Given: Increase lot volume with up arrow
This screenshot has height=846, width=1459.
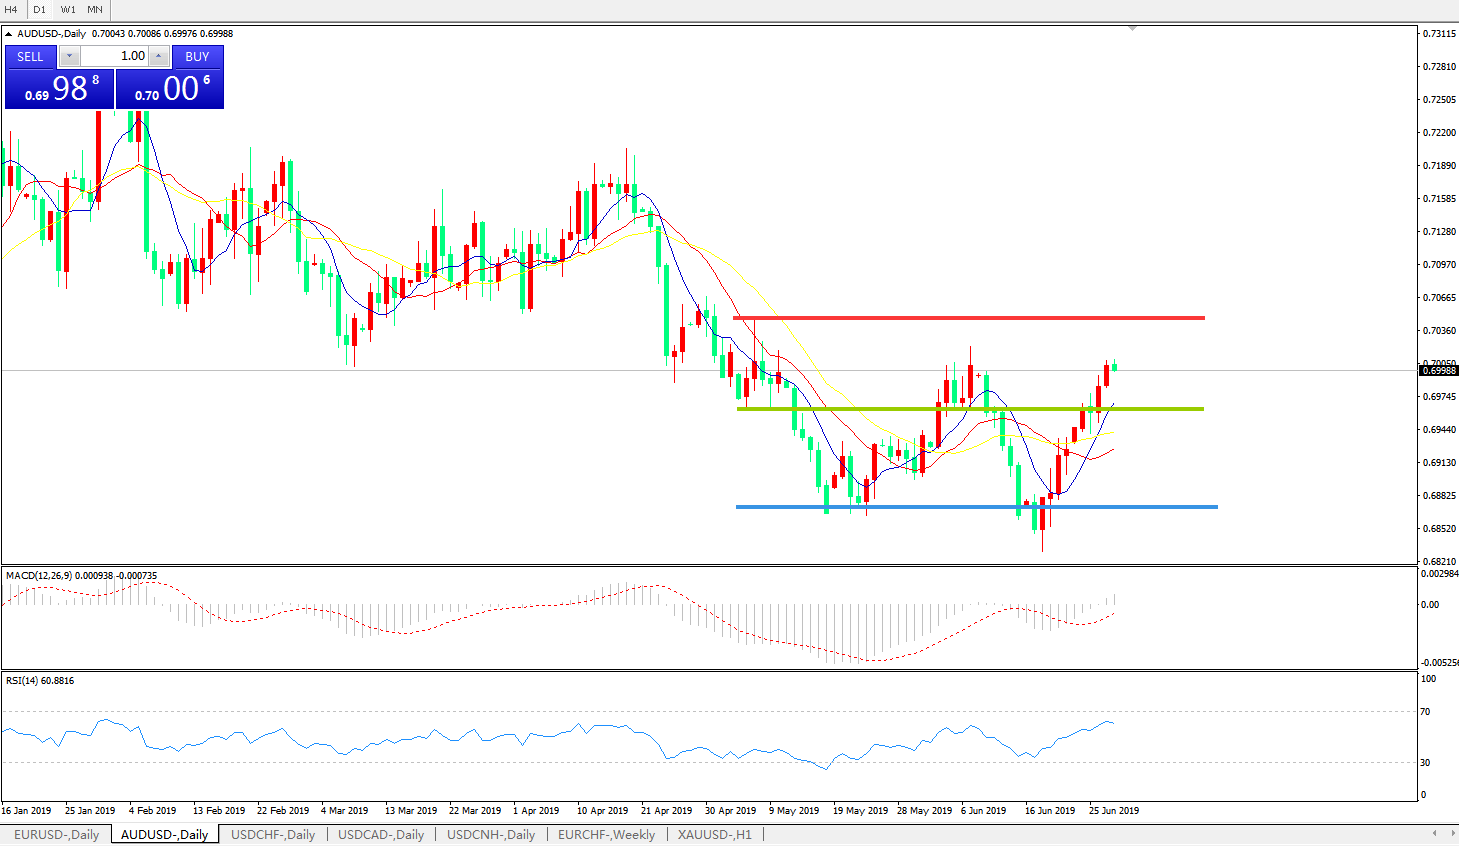Looking at the screenshot, I should 158,57.
